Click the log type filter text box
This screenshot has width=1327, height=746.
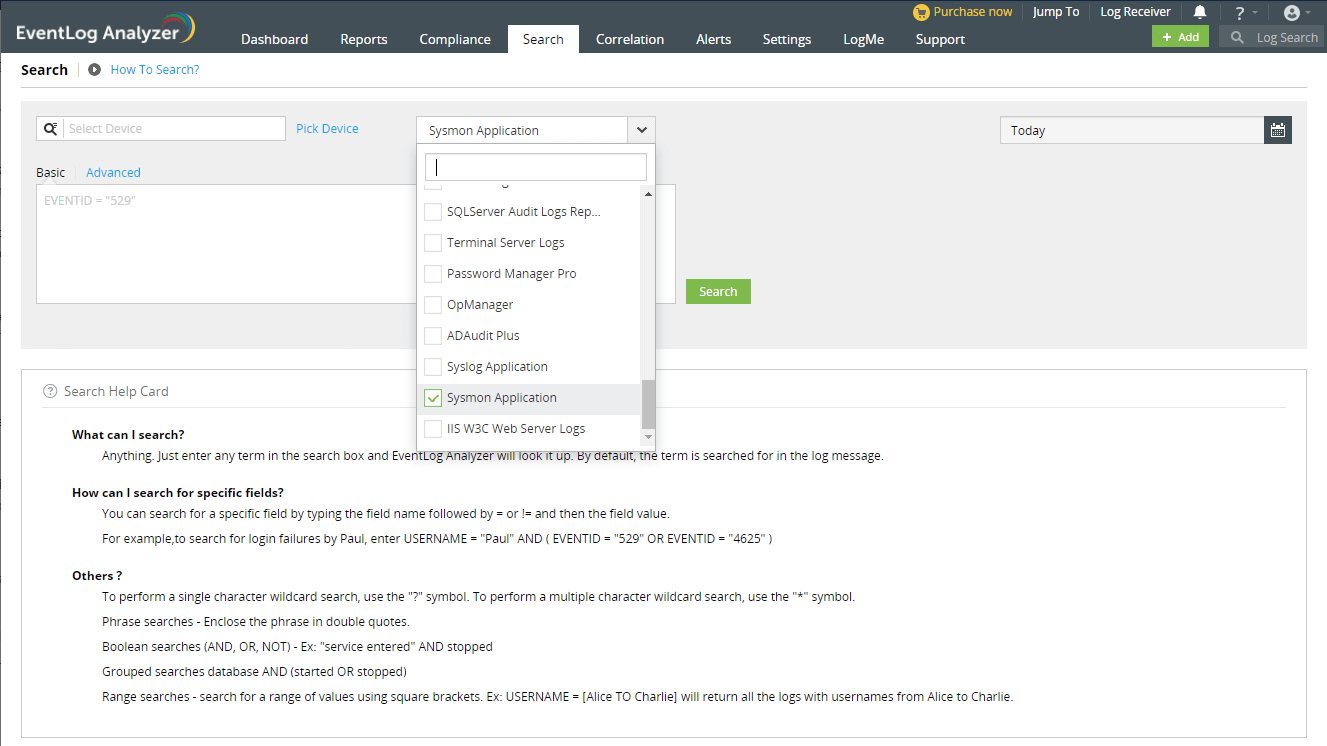click(x=536, y=167)
